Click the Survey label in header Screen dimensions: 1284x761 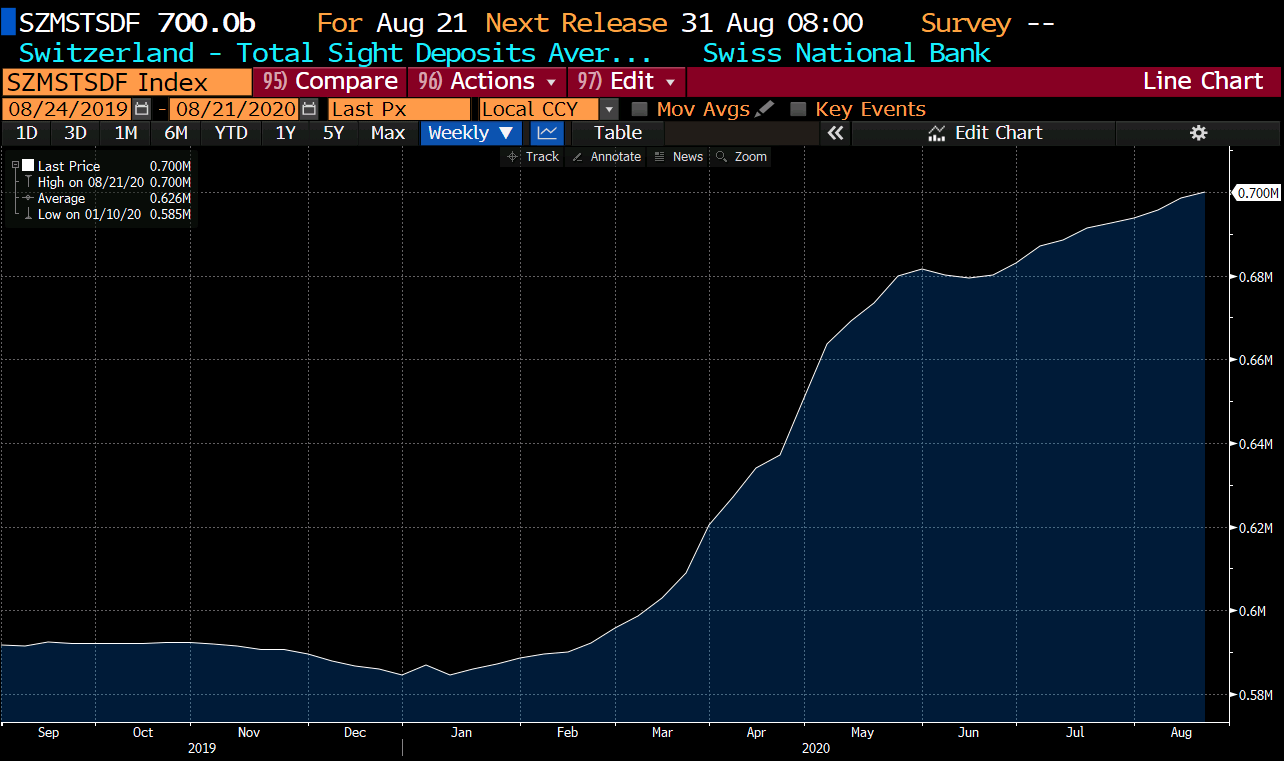tap(966, 23)
